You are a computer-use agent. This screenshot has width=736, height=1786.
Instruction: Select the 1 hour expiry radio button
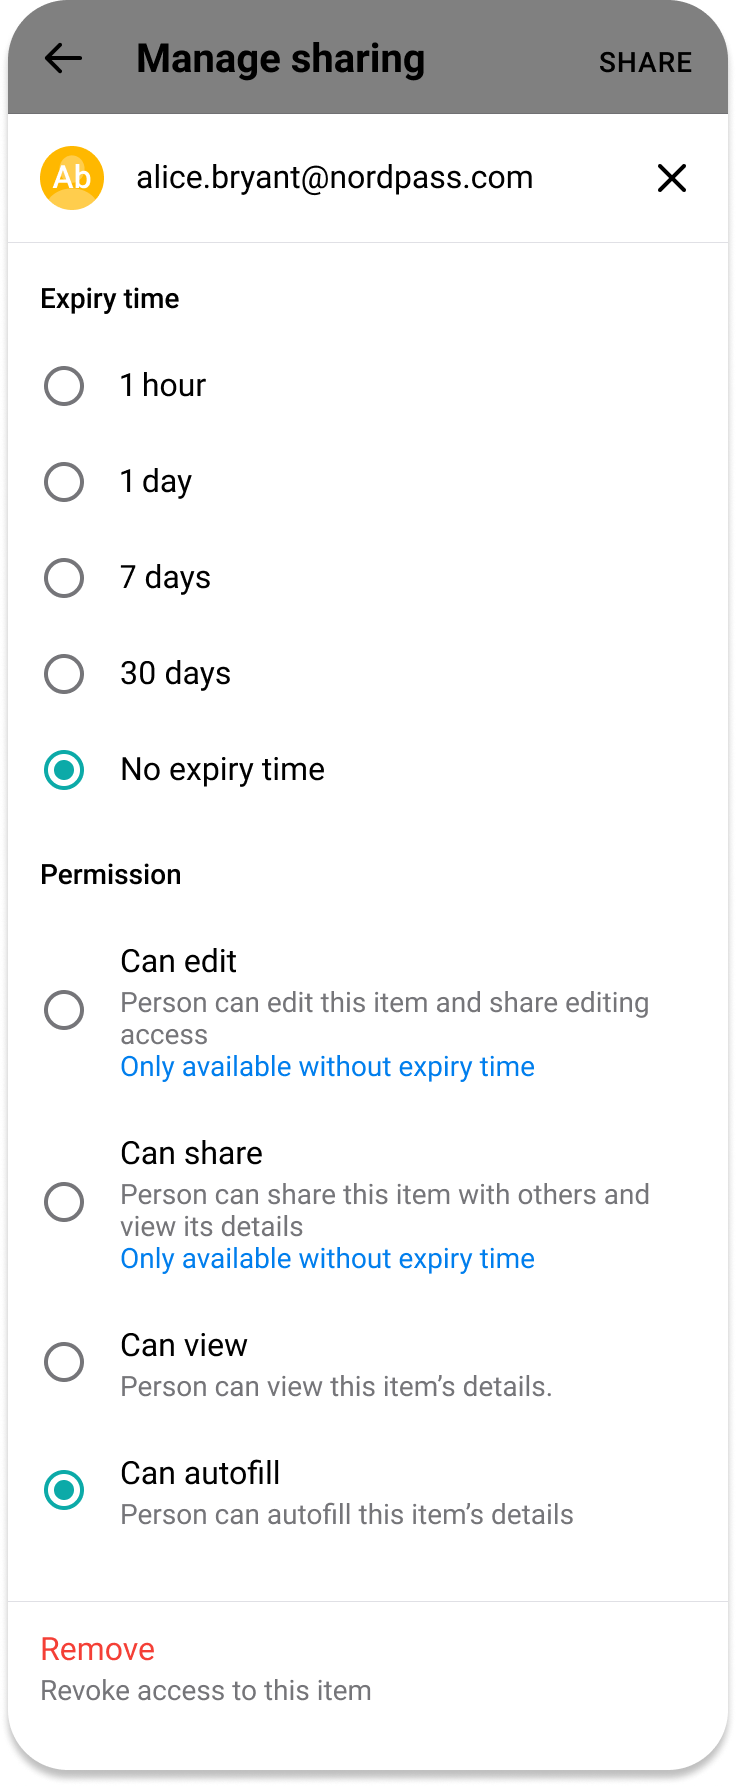tap(64, 386)
